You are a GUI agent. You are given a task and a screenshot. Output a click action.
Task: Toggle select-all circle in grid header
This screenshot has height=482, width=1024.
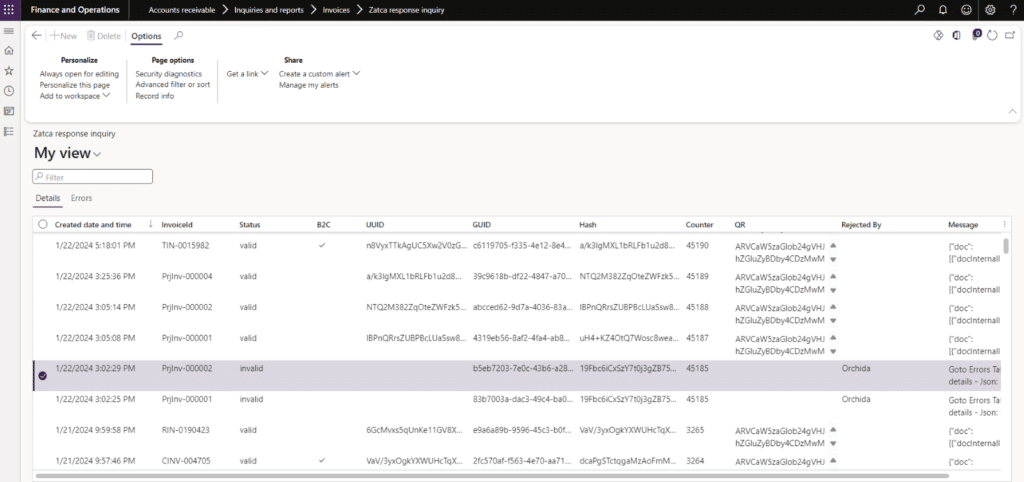43,224
